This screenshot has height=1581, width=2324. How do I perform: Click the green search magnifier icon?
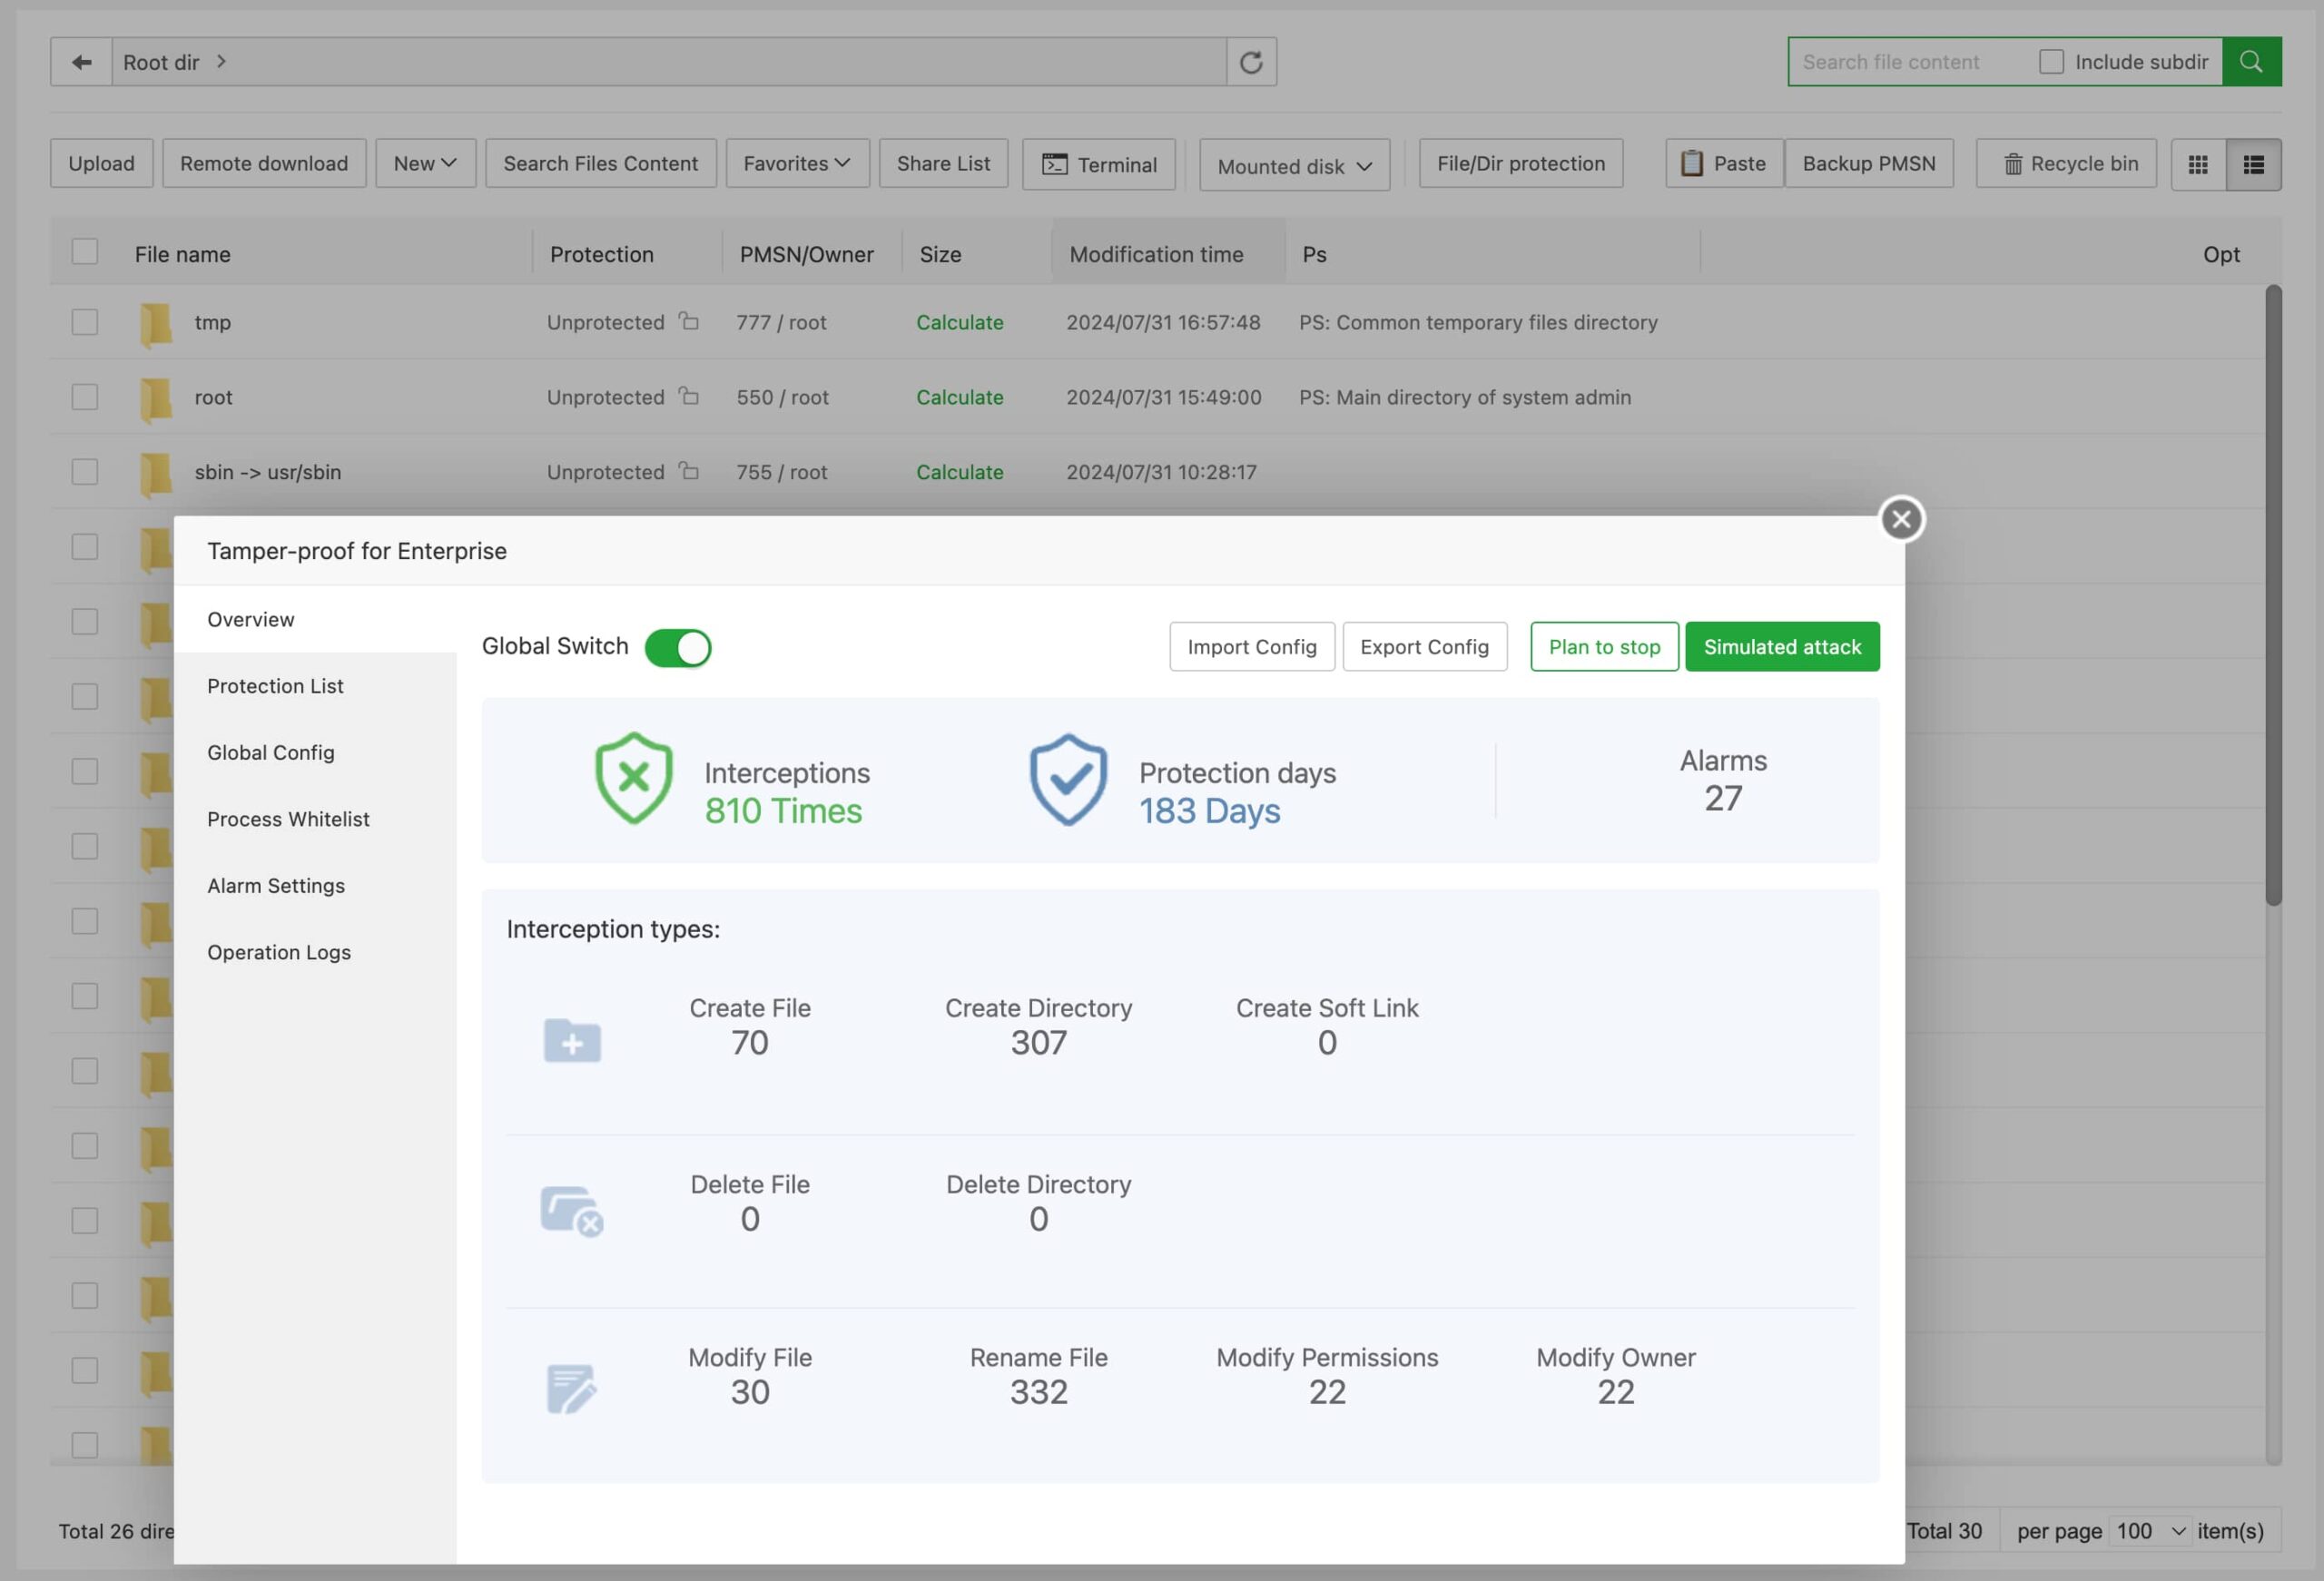click(x=2250, y=62)
